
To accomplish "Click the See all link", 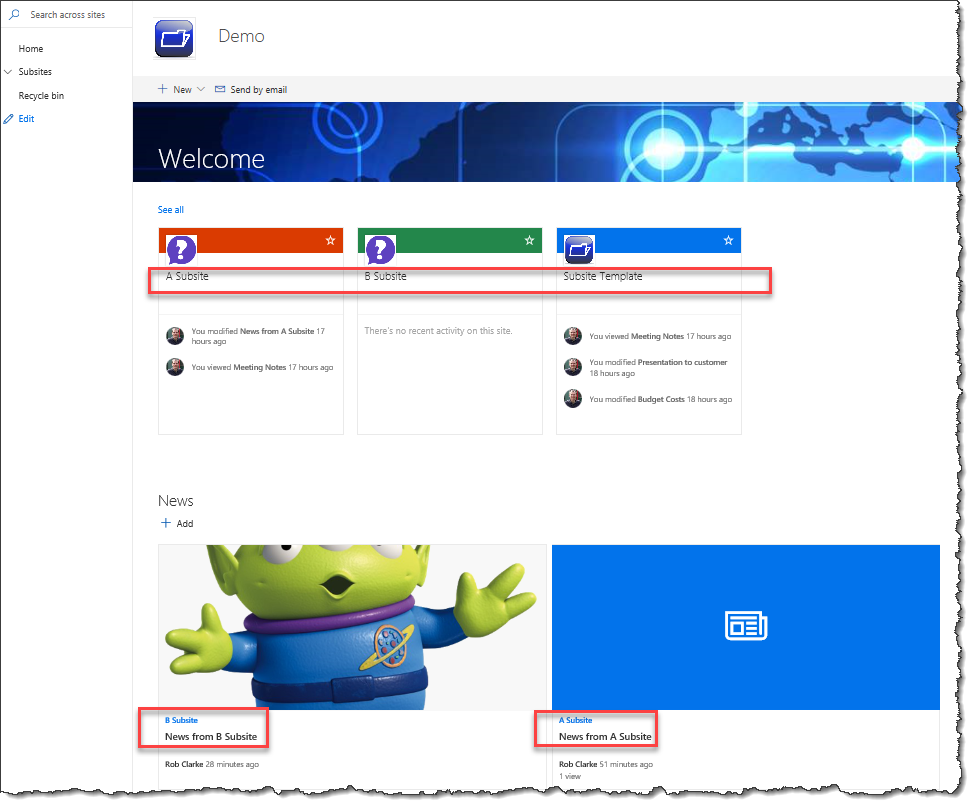I will point(171,210).
